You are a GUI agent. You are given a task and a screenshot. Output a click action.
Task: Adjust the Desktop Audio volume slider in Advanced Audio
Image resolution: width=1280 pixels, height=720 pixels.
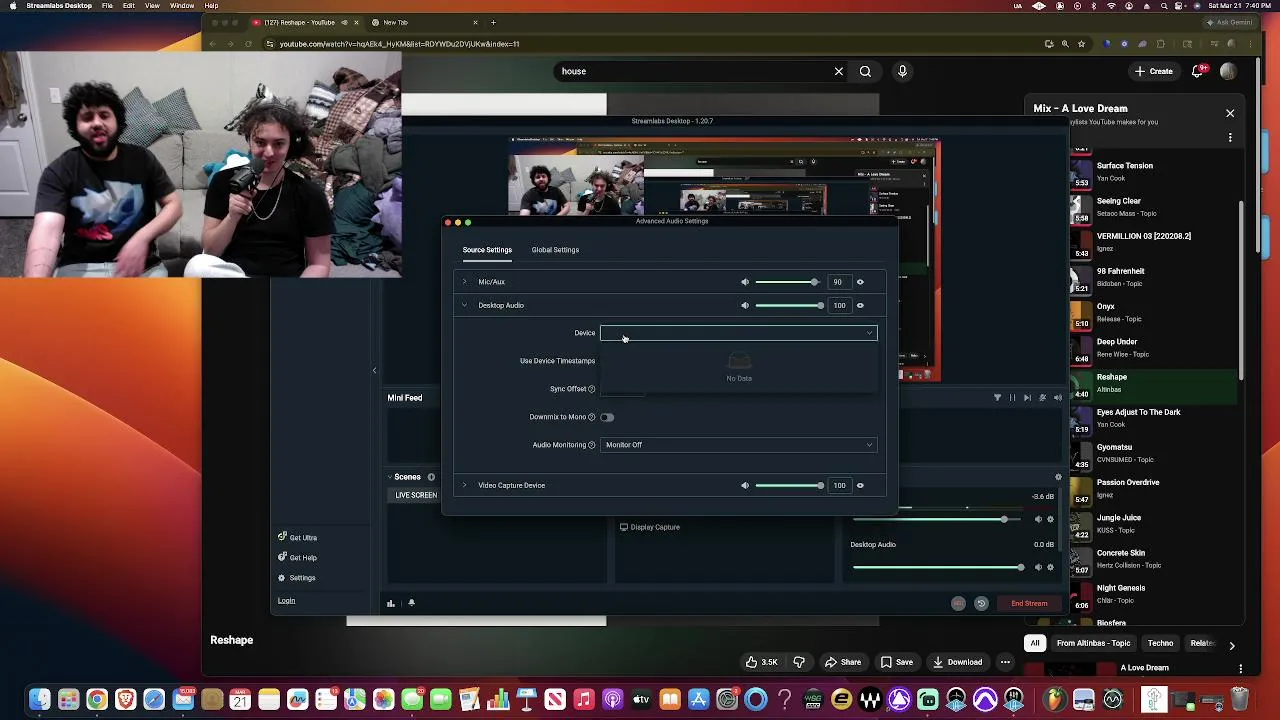click(x=788, y=305)
